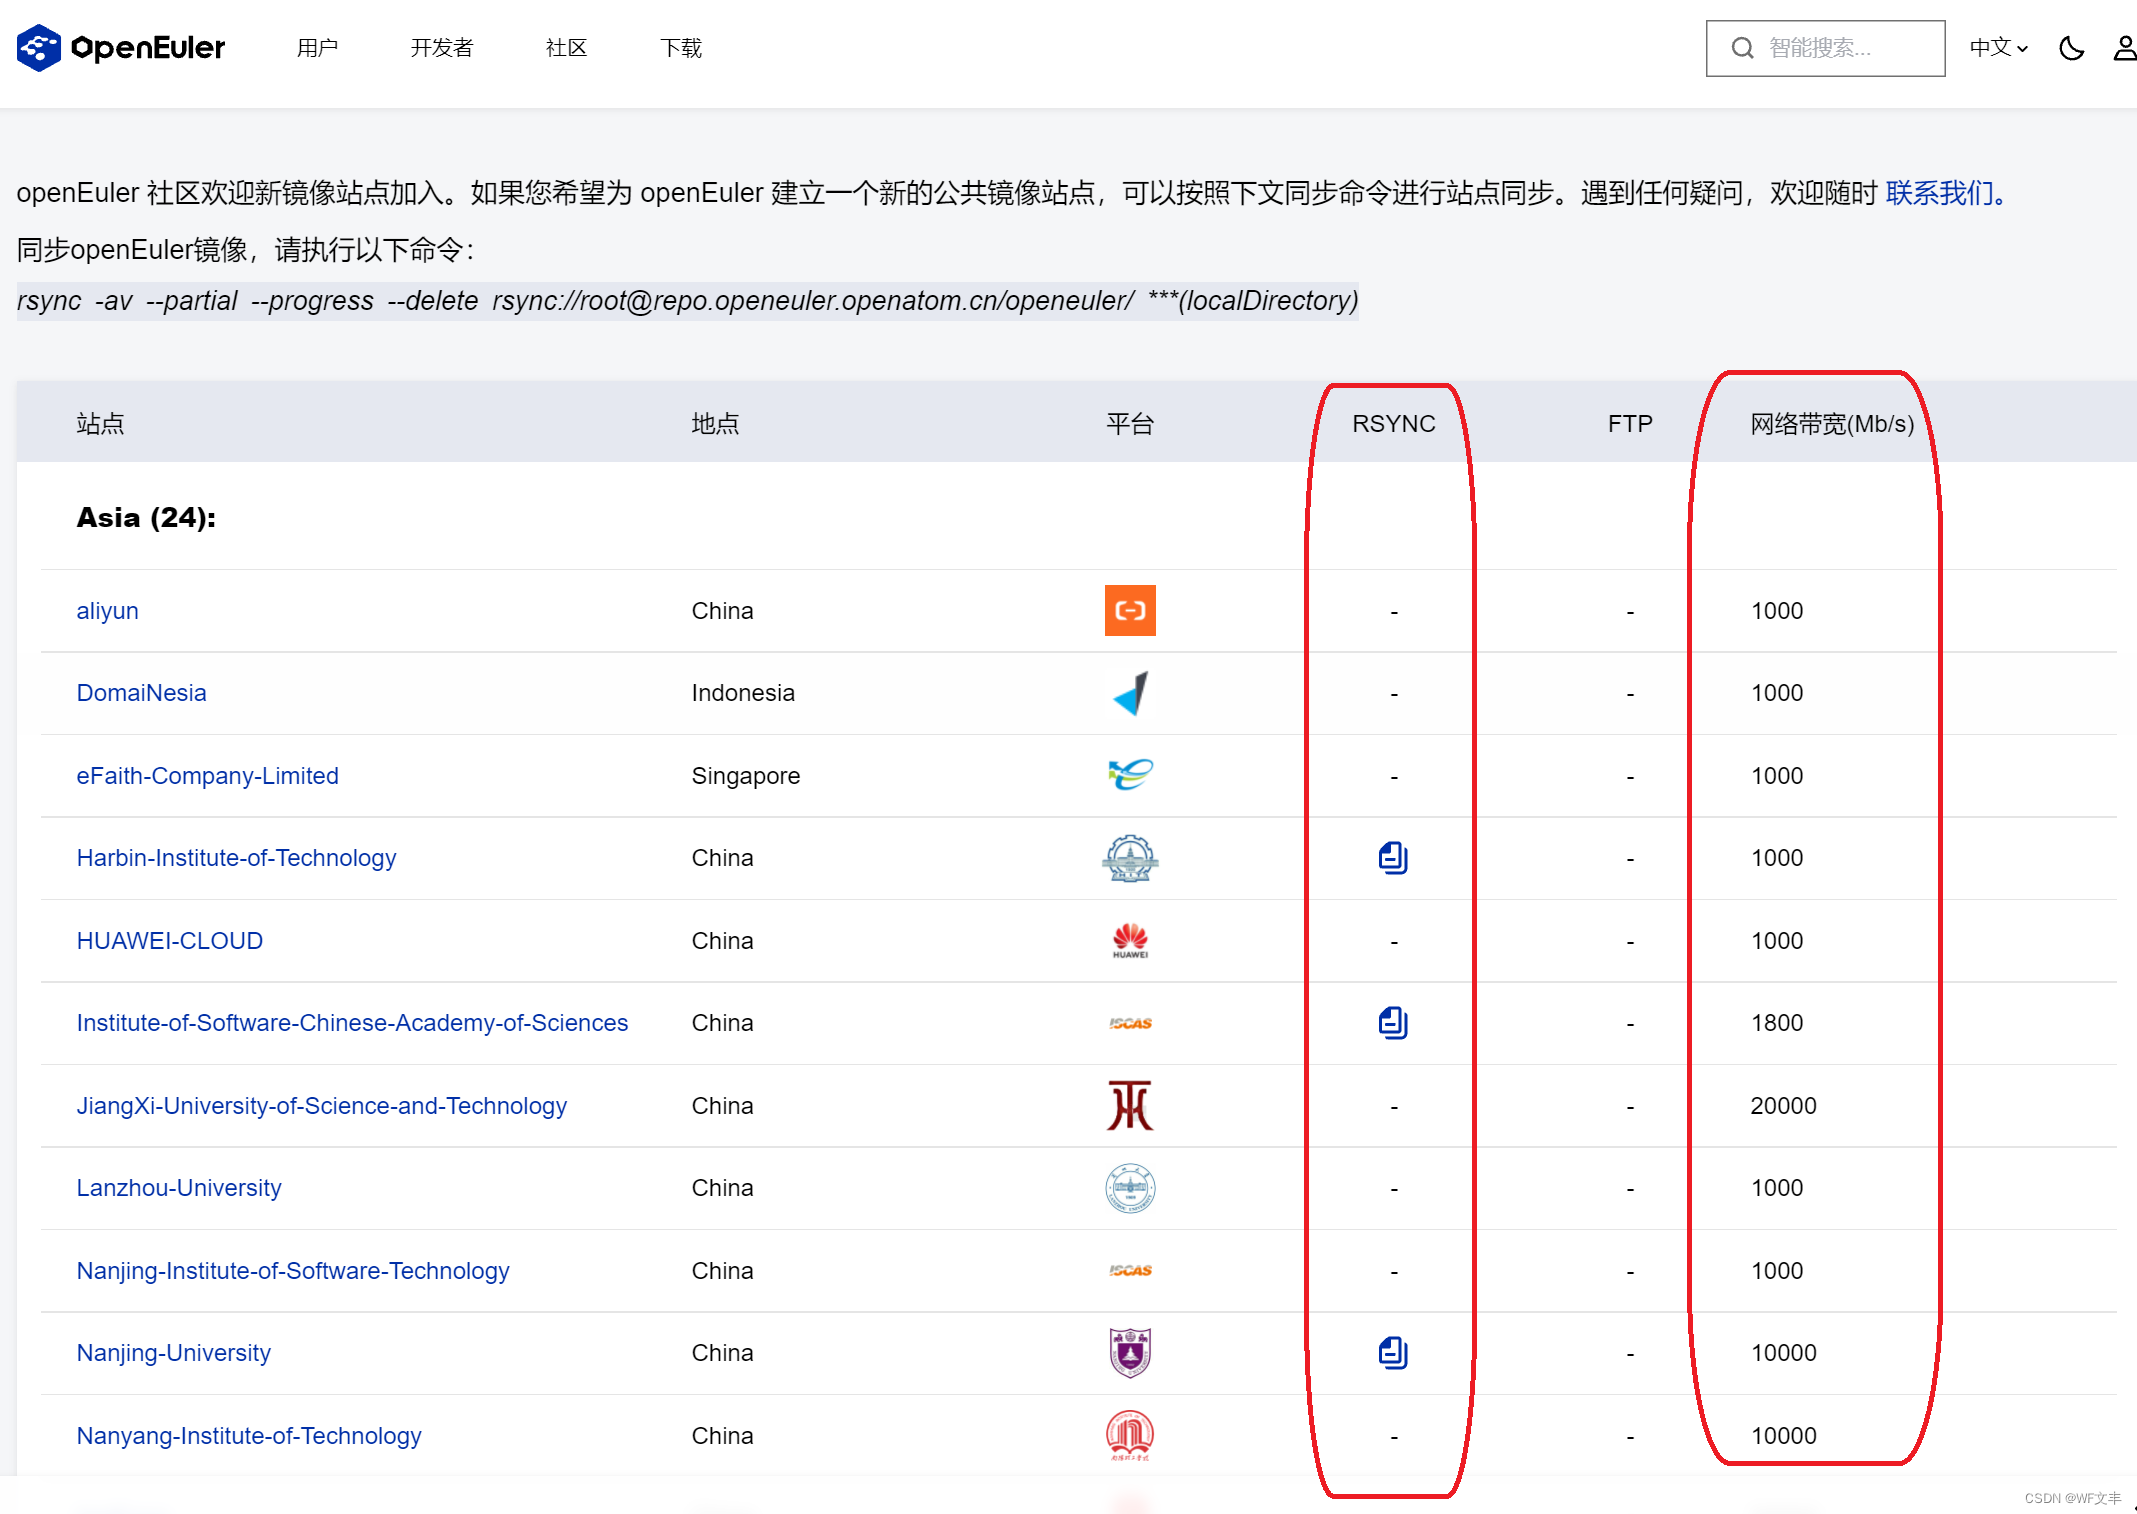The image size is (2137, 1514).
Task: Open Nanyang-Institute-of-Technology mirror link
Action: tap(249, 1436)
